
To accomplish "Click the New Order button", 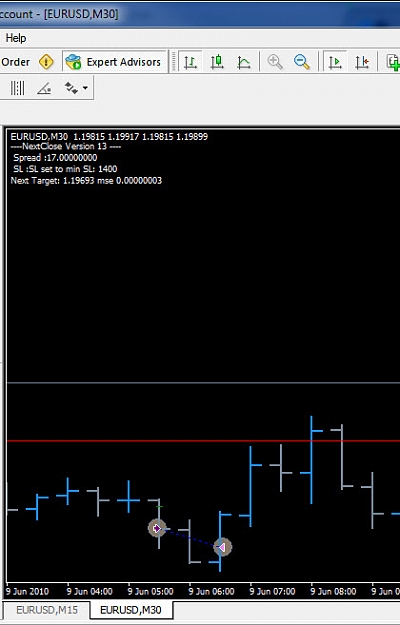I will pos(15,62).
